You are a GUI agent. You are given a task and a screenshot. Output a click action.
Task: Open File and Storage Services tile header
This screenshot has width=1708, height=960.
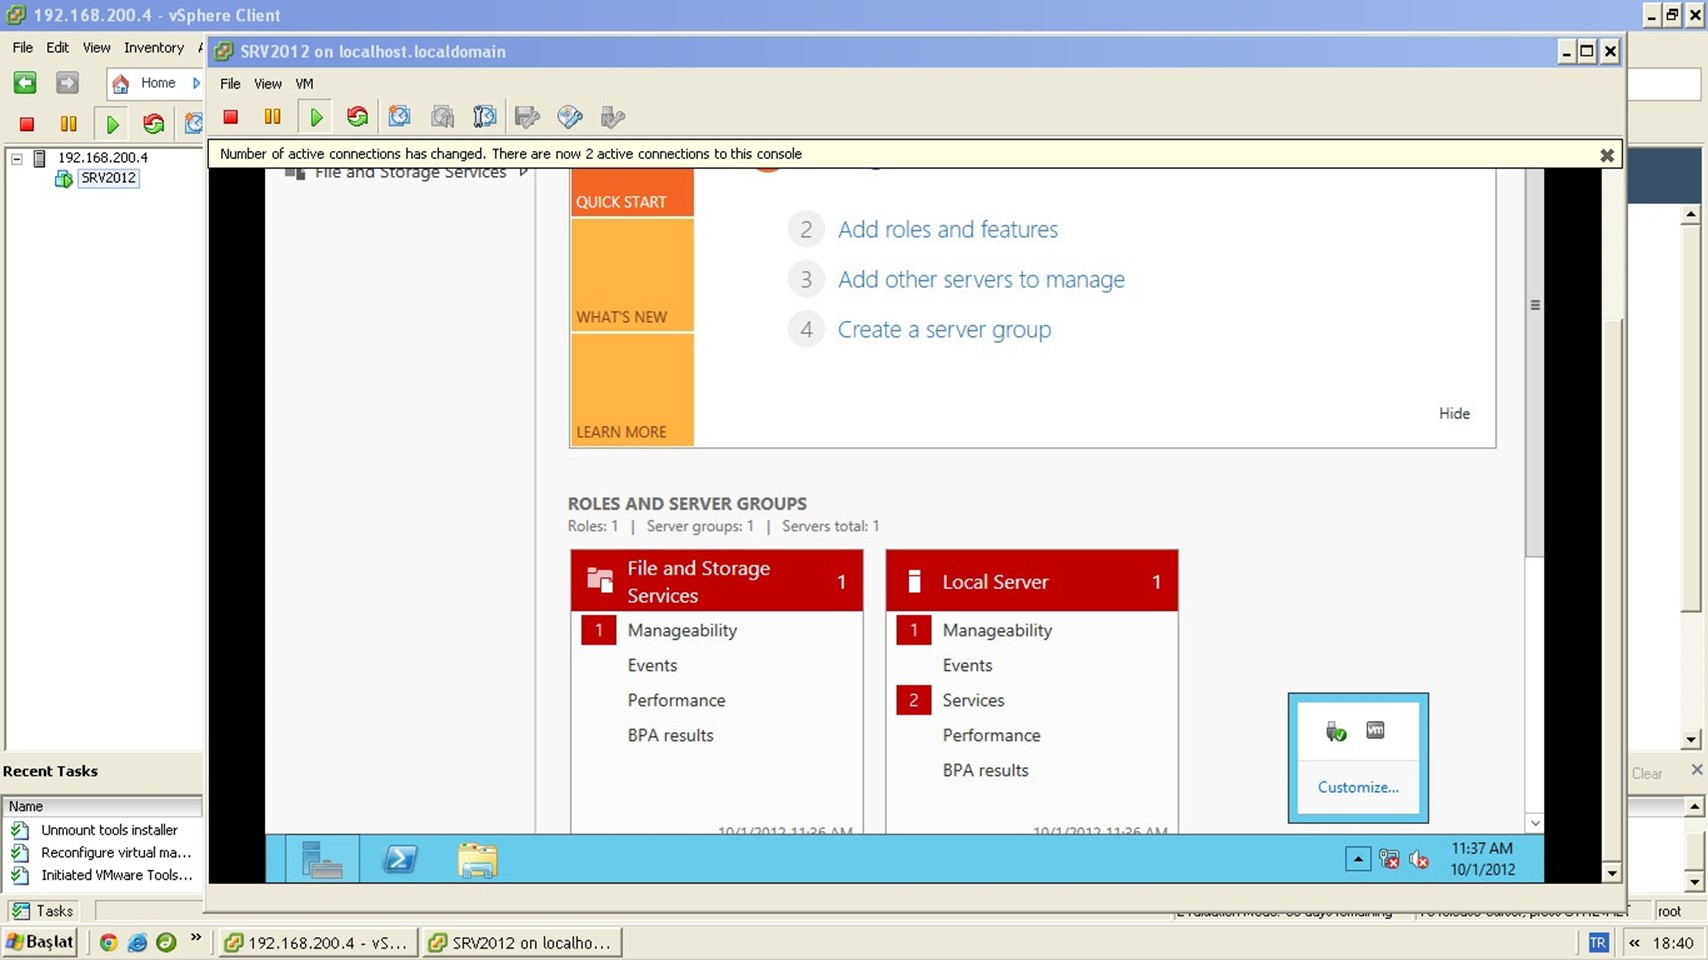coord(716,581)
